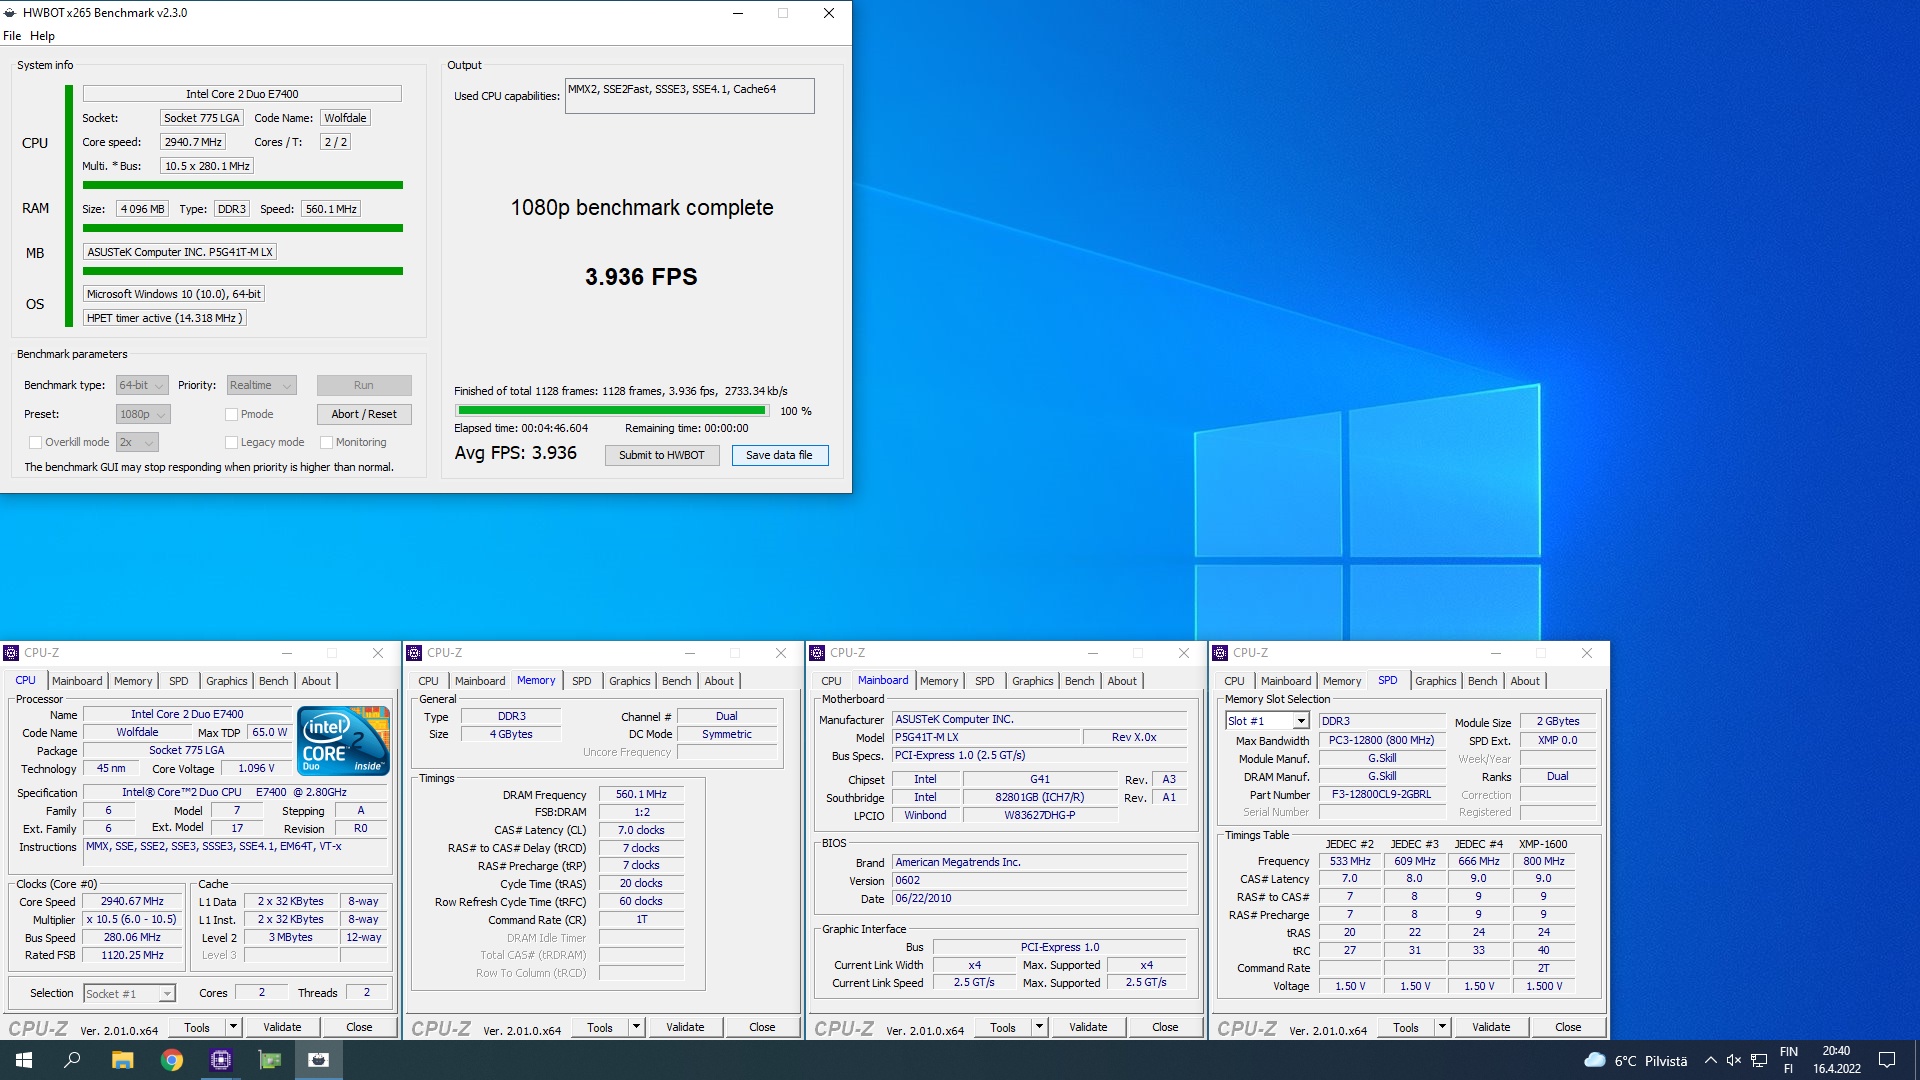Click Close button in SPD window
The image size is (1920, 1080).
[1568, 1027]
